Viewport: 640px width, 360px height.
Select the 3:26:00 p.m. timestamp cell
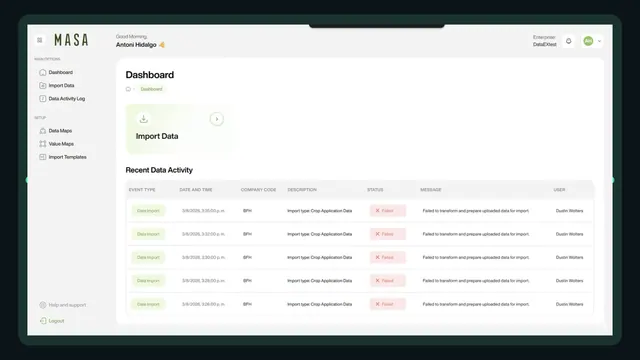pos(203,304)
